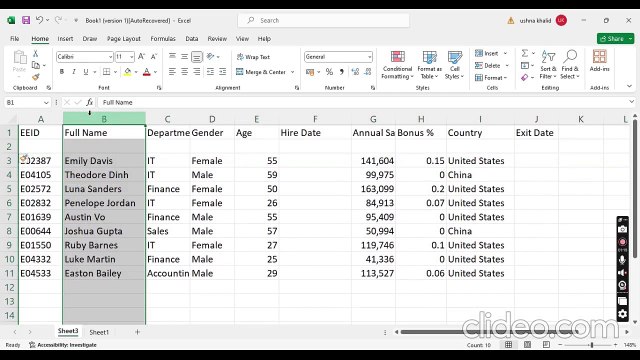The width and height of the screenshot is (640, 360).
Task: Expand the Name Box dropdown
Action: 46,102
